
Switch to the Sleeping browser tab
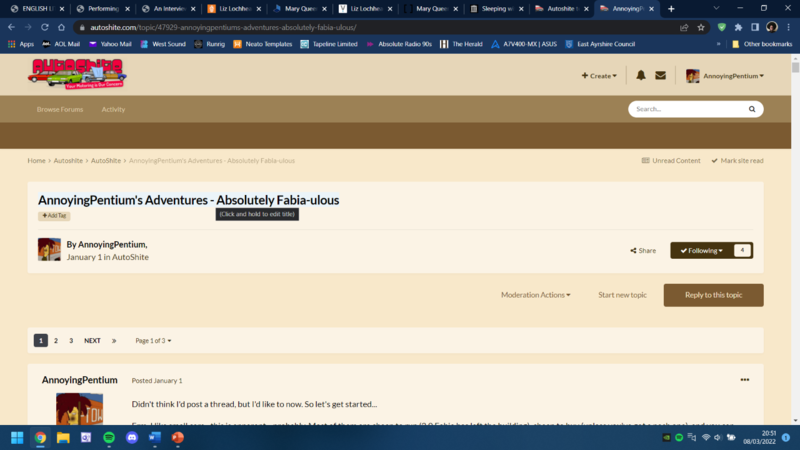tap(495, 9)
